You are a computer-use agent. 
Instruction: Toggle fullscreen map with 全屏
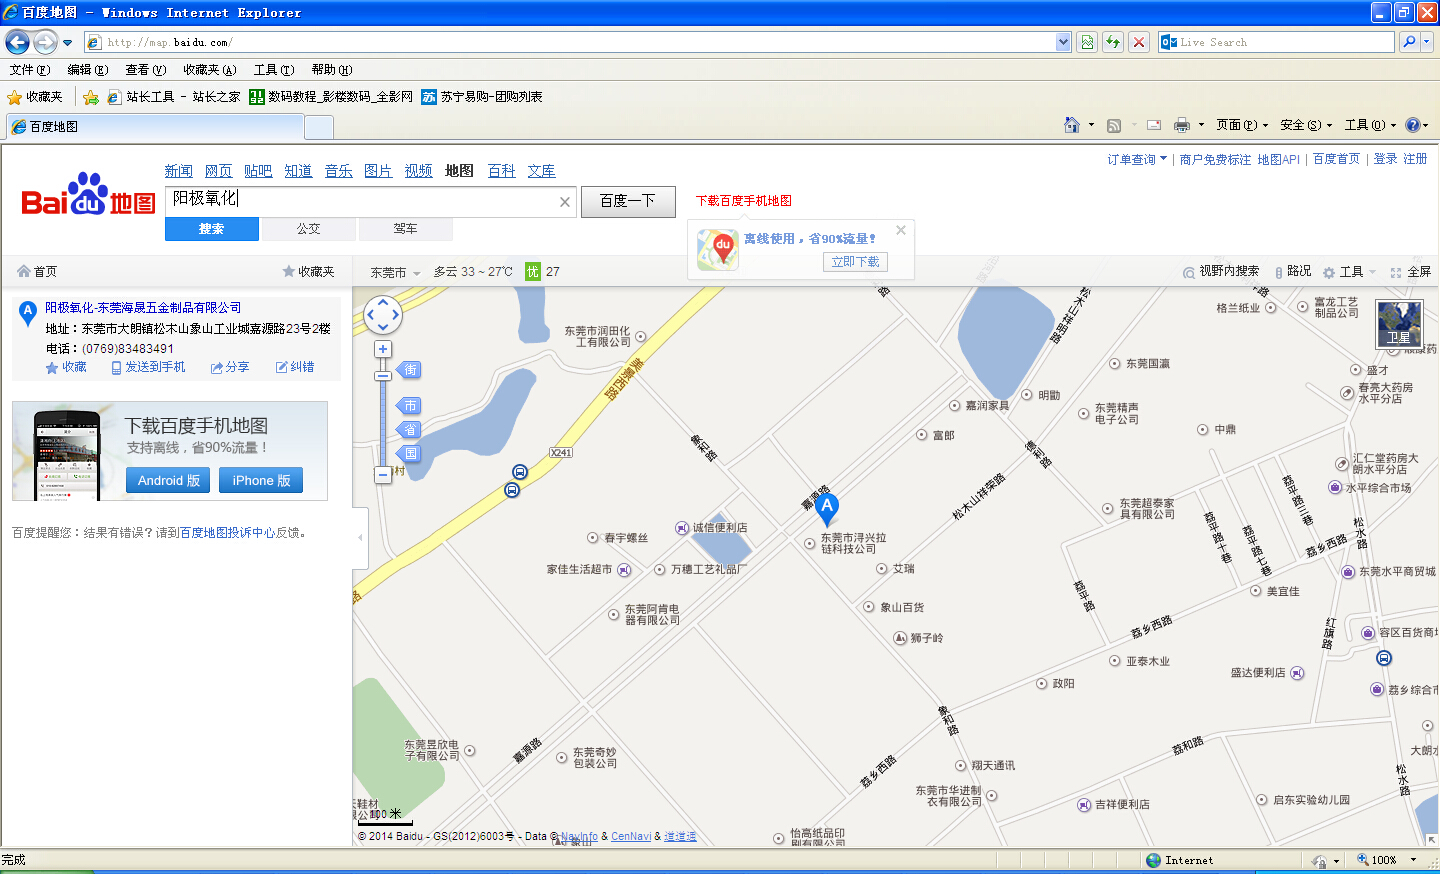(x=1411, y=272)
